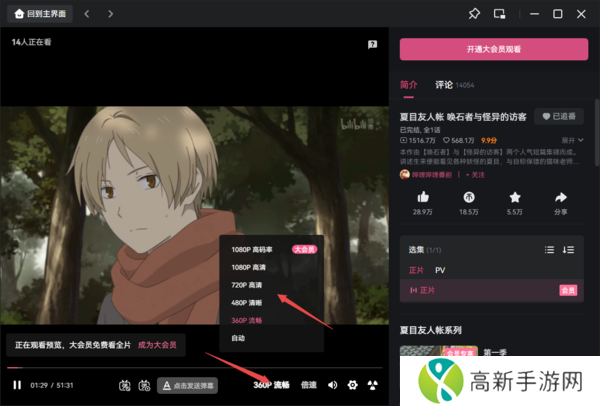Play the 正片 member episode row
Viewport: 600px width, 406px height.
tap(492, 290)
